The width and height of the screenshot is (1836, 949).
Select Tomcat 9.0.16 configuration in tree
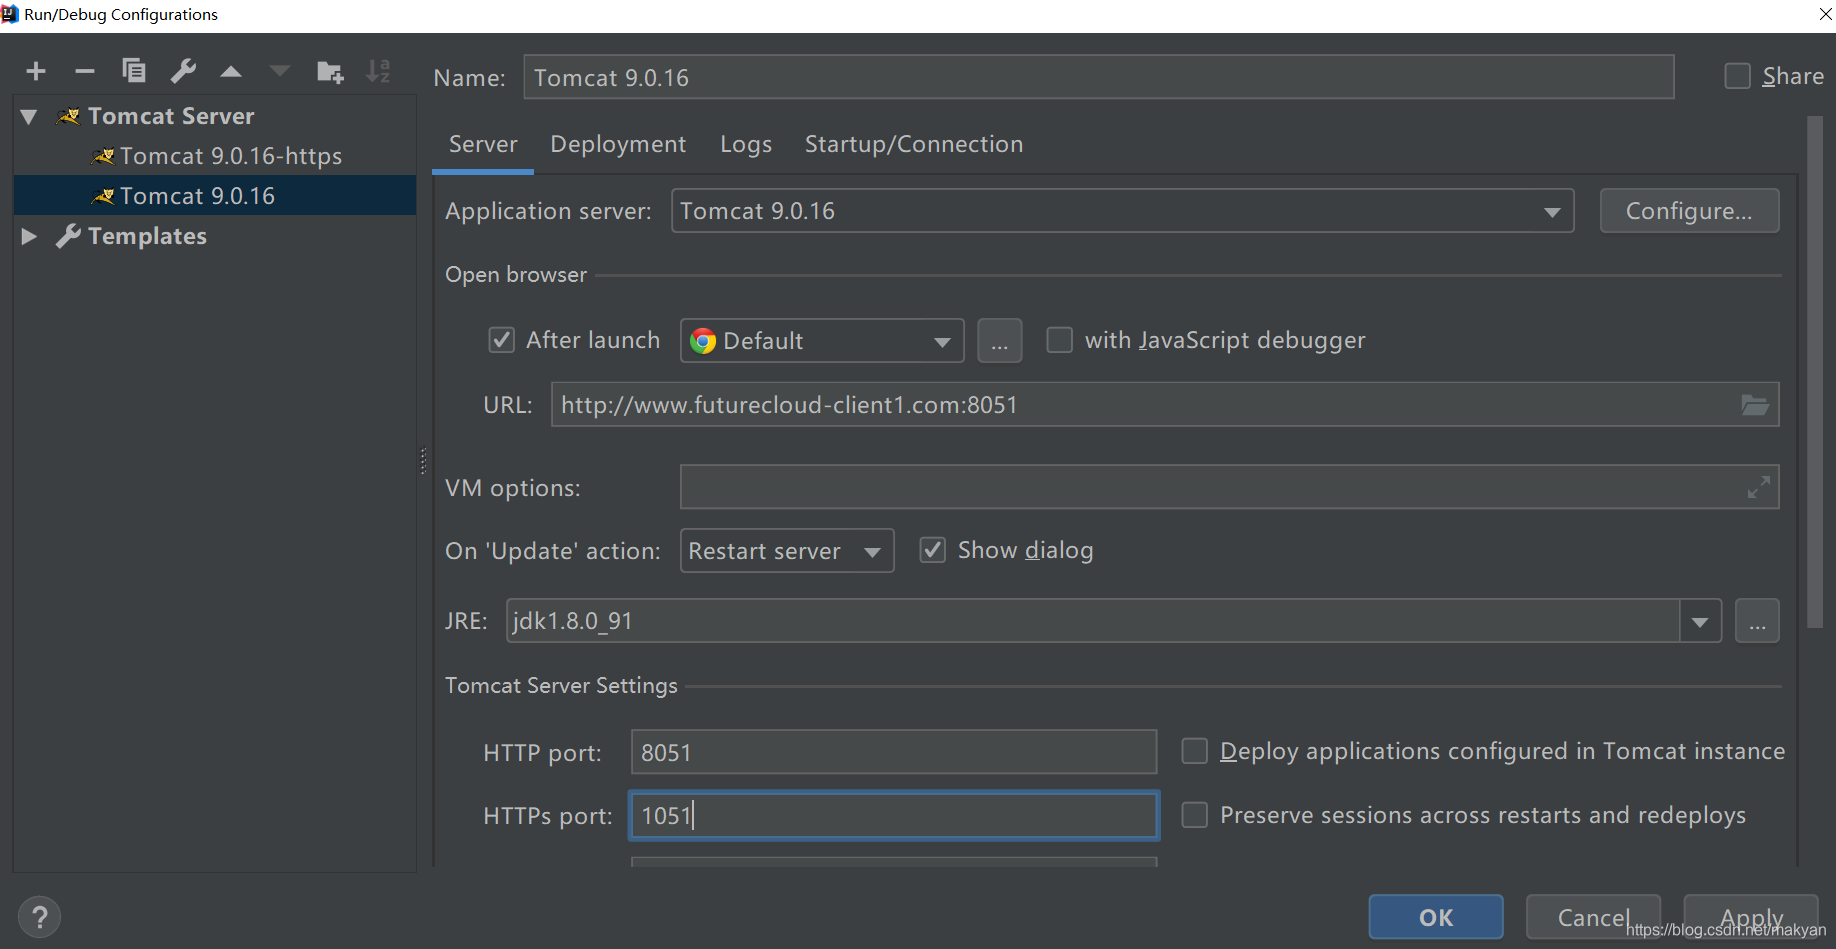coord(215,196)
